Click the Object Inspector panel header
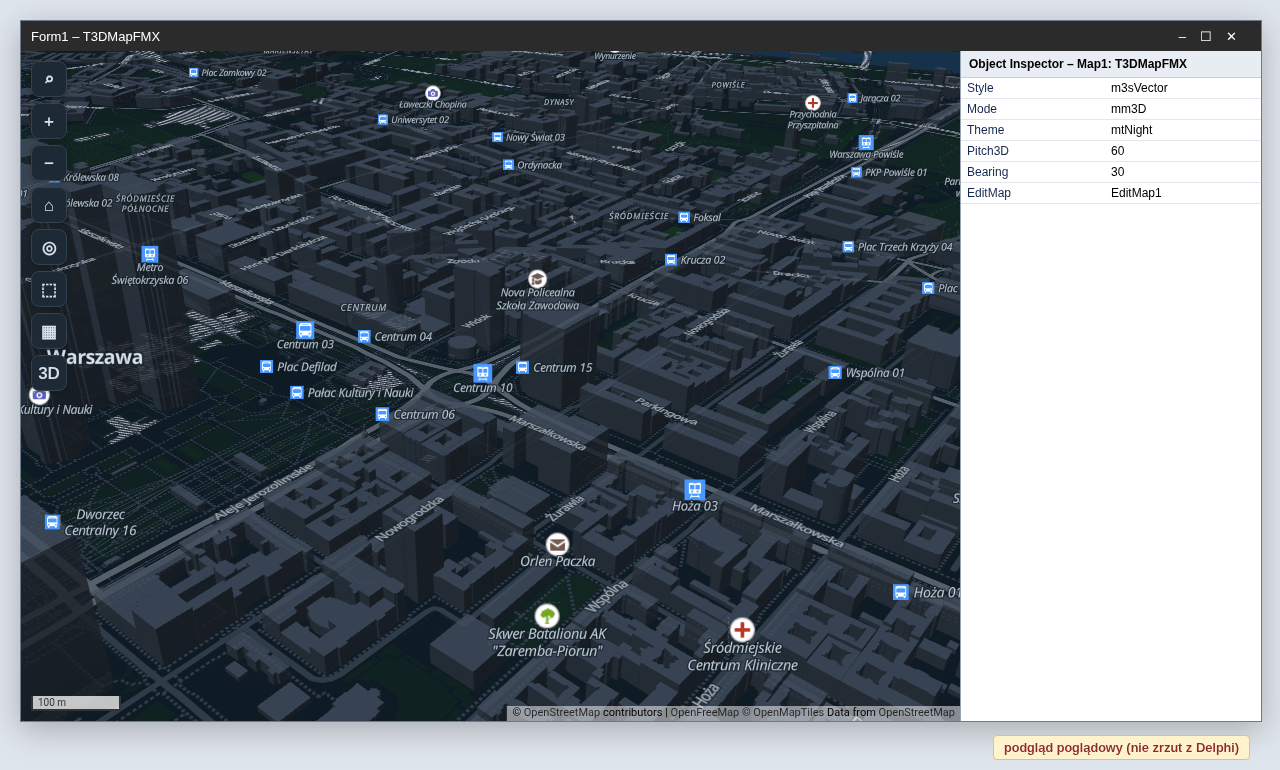Viewport: 1280px width, 770px height. [x=1111, y=64]
